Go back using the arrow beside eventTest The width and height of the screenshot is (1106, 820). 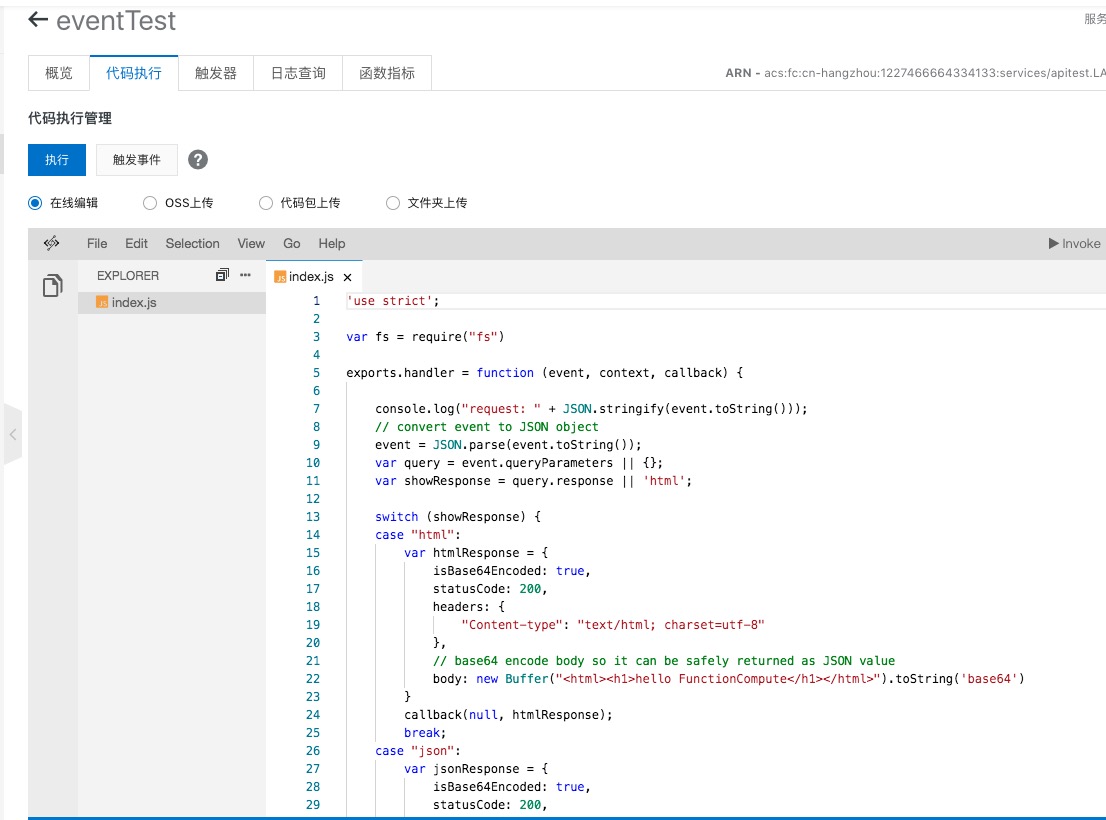[x=38, y=20]
